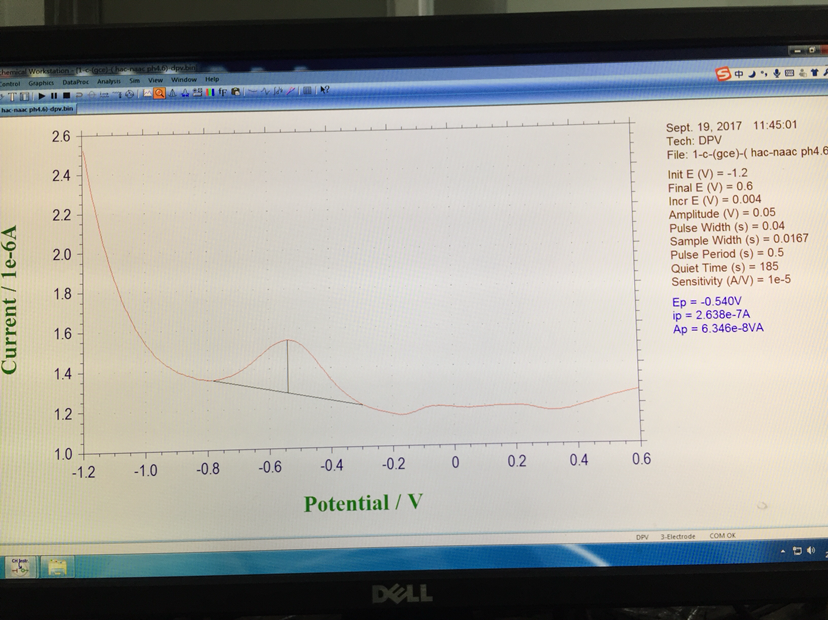Open the Graph Options icon
Viewport: 828px width, 620px height.
[197, 92]
